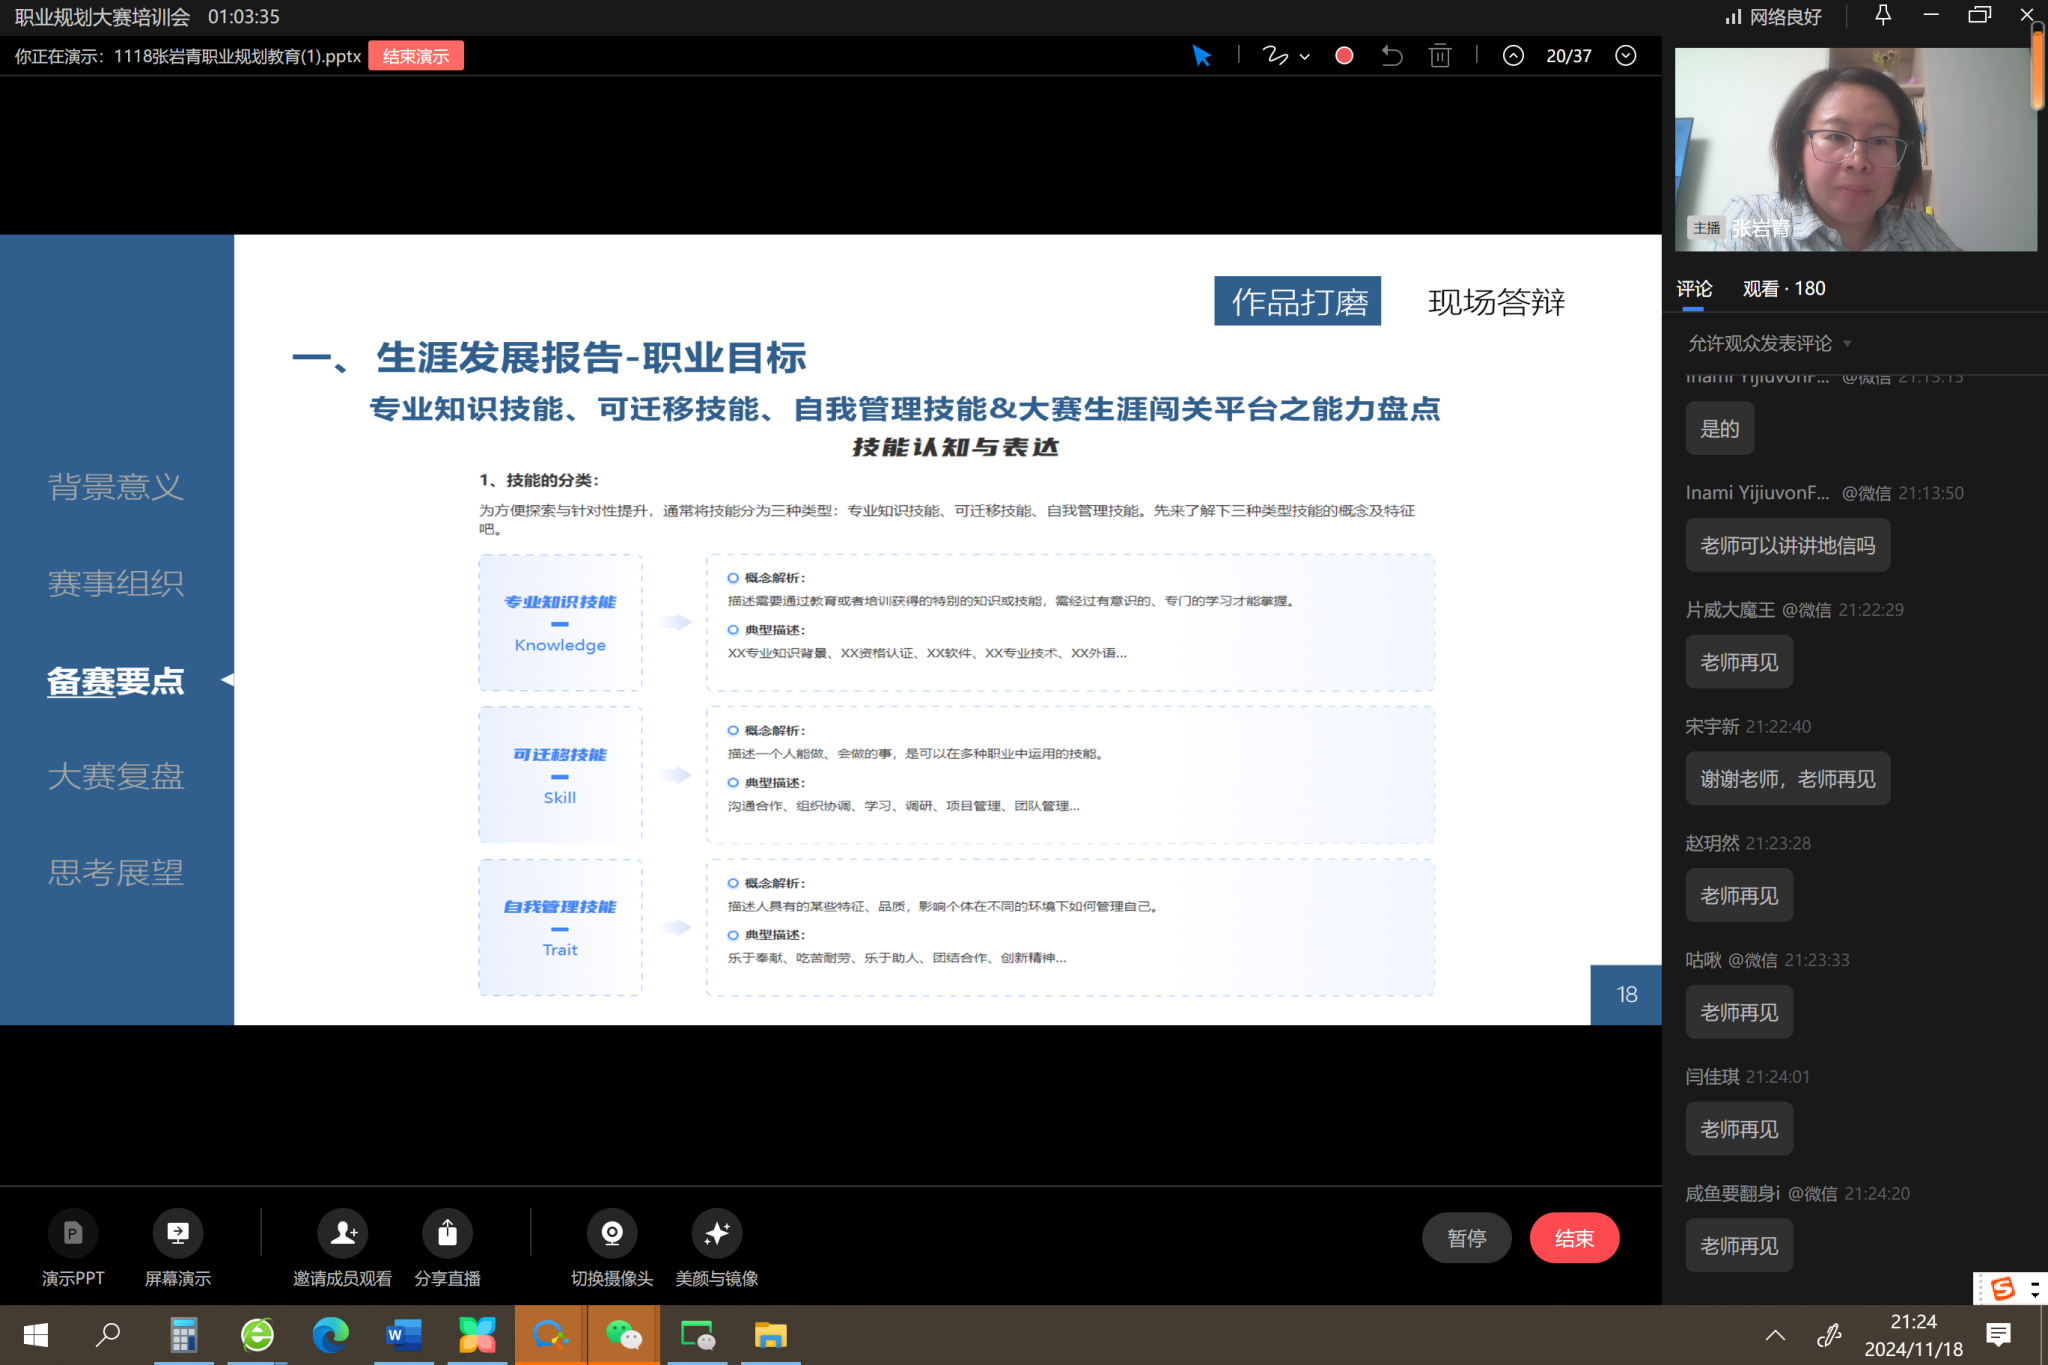The width and height of the screenshot is (2048, 1365).
Task: Open 分享直播 share icon
Action: pyautogui.click(x=447, y=1234)
